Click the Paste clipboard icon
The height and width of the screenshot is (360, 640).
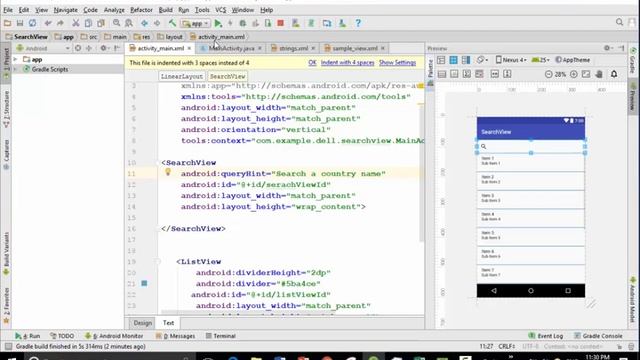(x=101, y=23)
